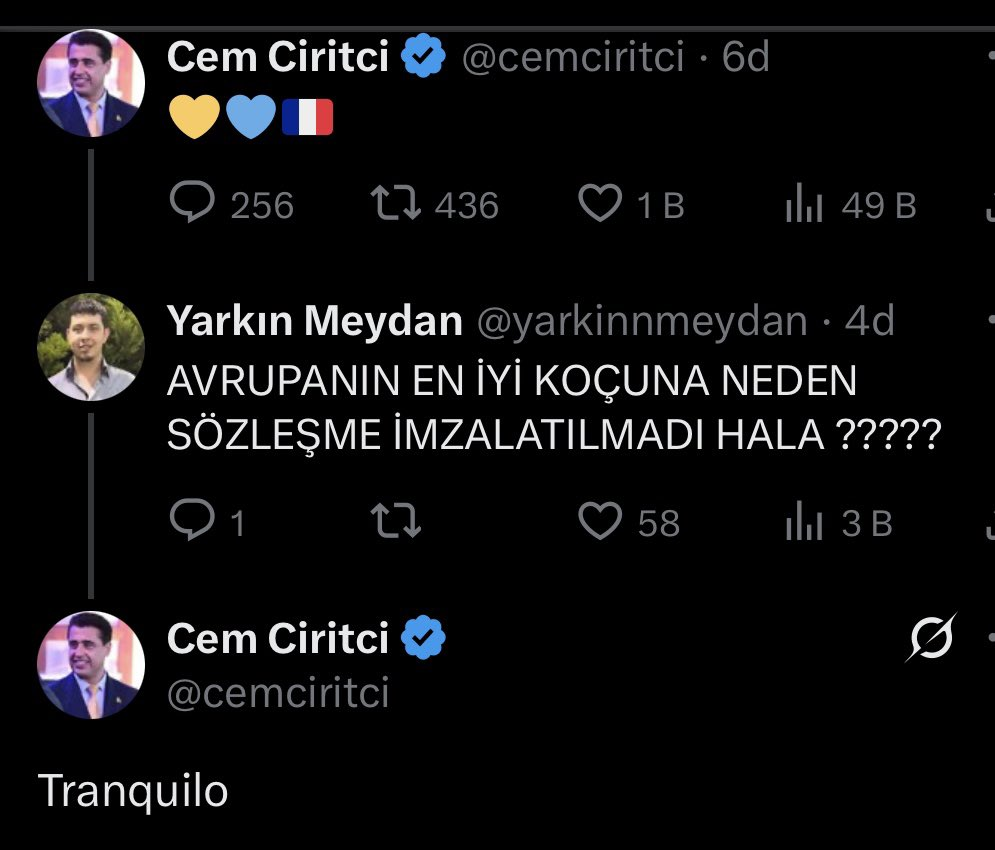
Task: View analytics showing 49 B views
Action: point(804,206)
